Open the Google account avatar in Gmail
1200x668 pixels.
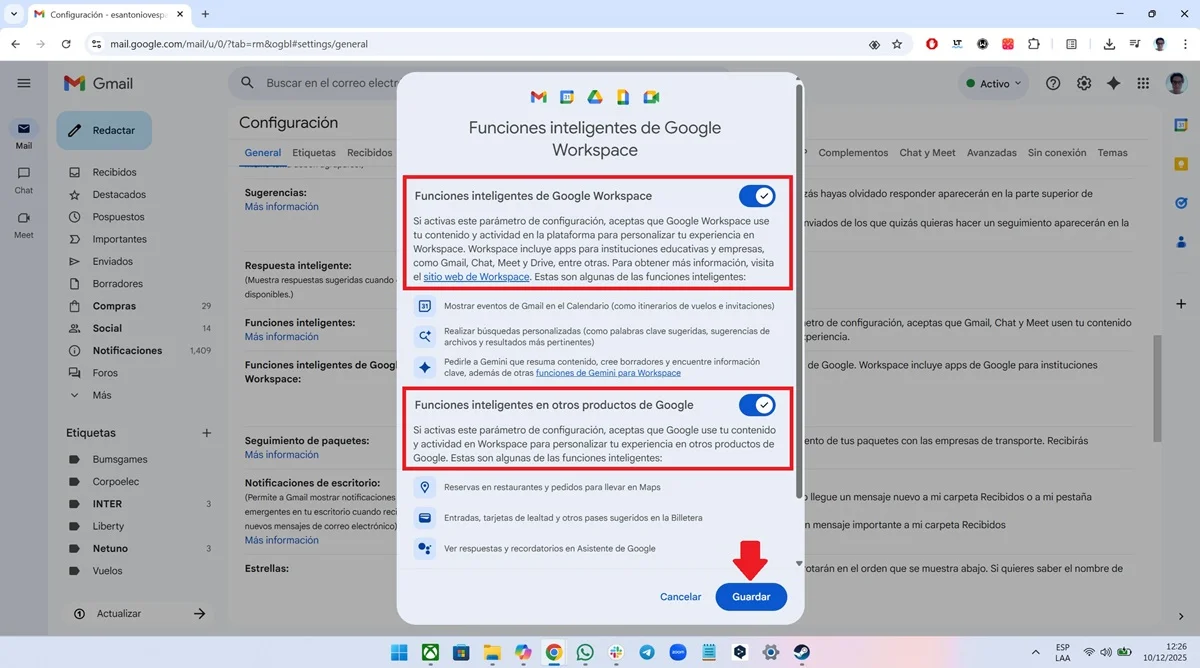pyautogui.click(x=1176, y=84)
